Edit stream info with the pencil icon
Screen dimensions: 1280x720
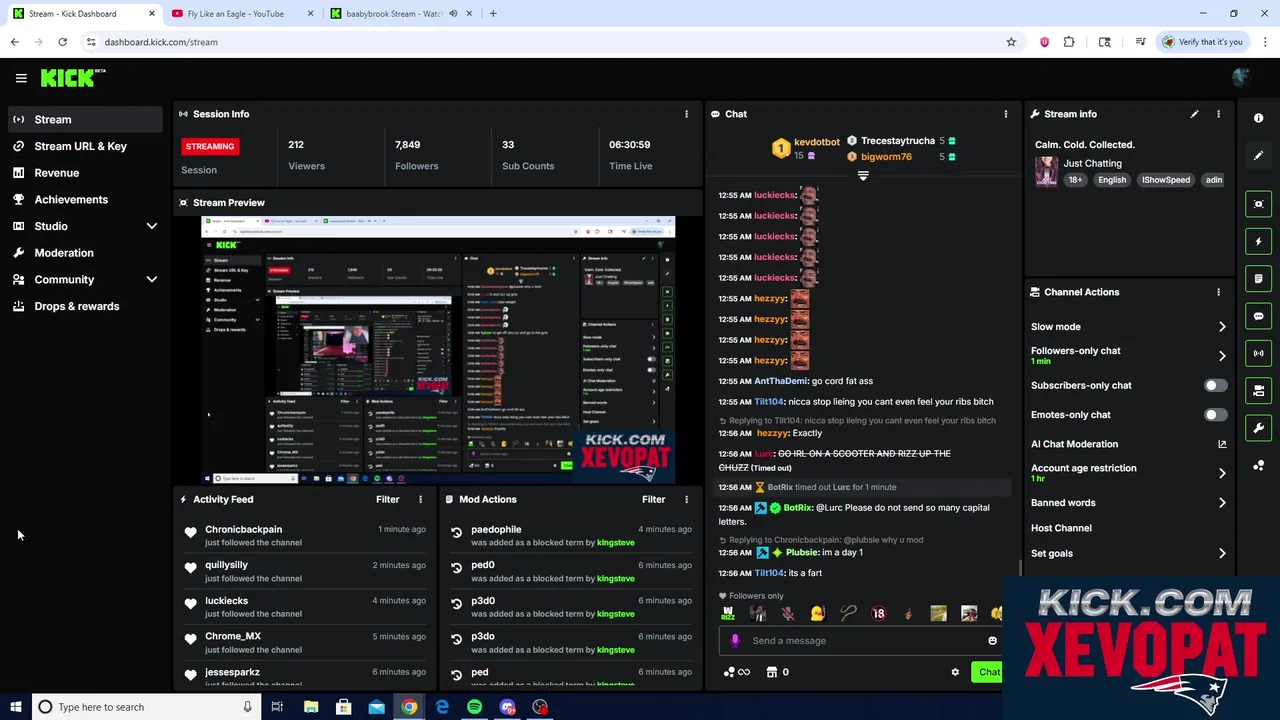[1194, 114]
